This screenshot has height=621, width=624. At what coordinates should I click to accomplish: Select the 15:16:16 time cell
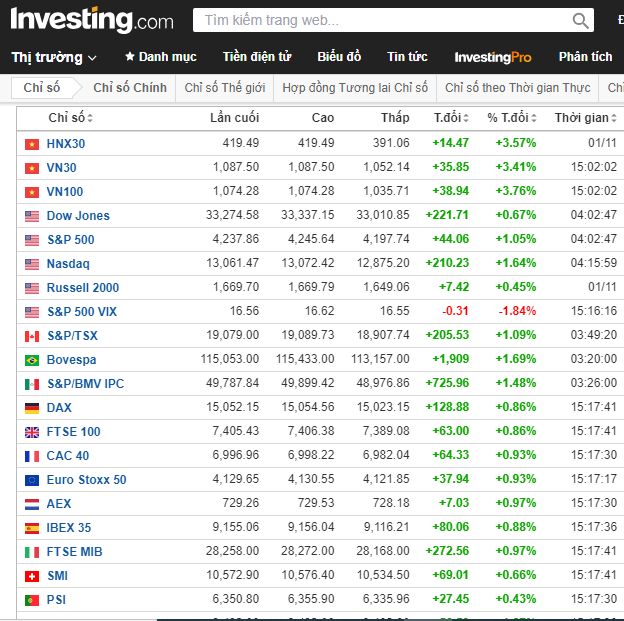tap(594, 311)
